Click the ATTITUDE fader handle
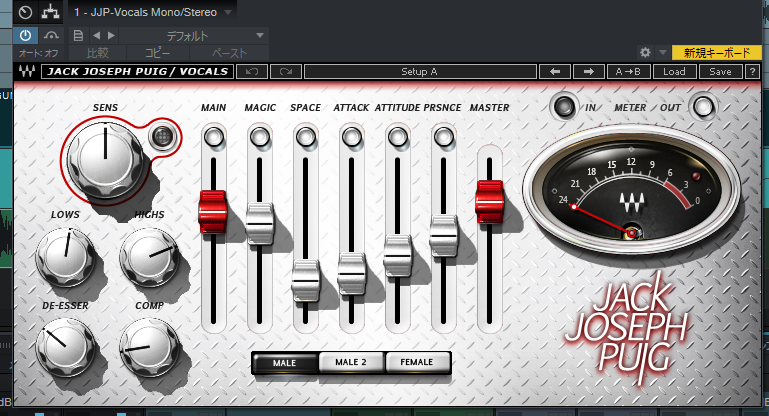This screenshot has height=416, width=769. (x=398, y=256)
